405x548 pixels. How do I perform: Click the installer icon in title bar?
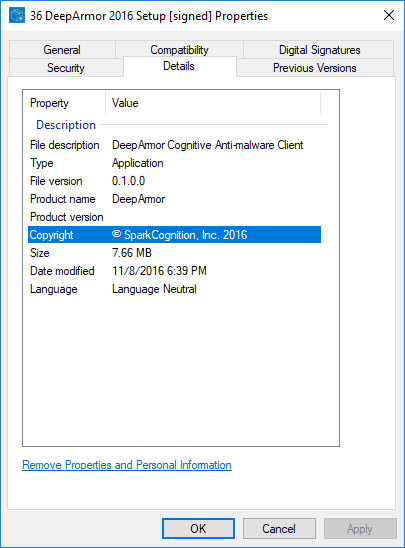17,15
